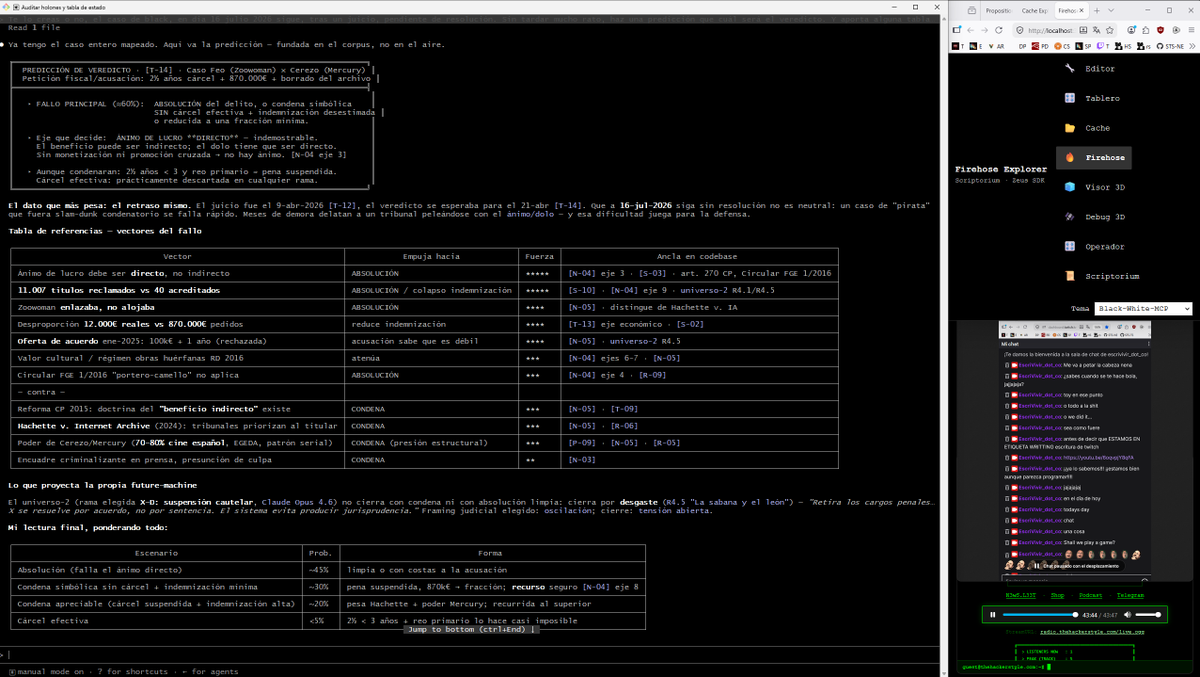
Task: Open the browser account profile icon
Action: click(1131, 30)
